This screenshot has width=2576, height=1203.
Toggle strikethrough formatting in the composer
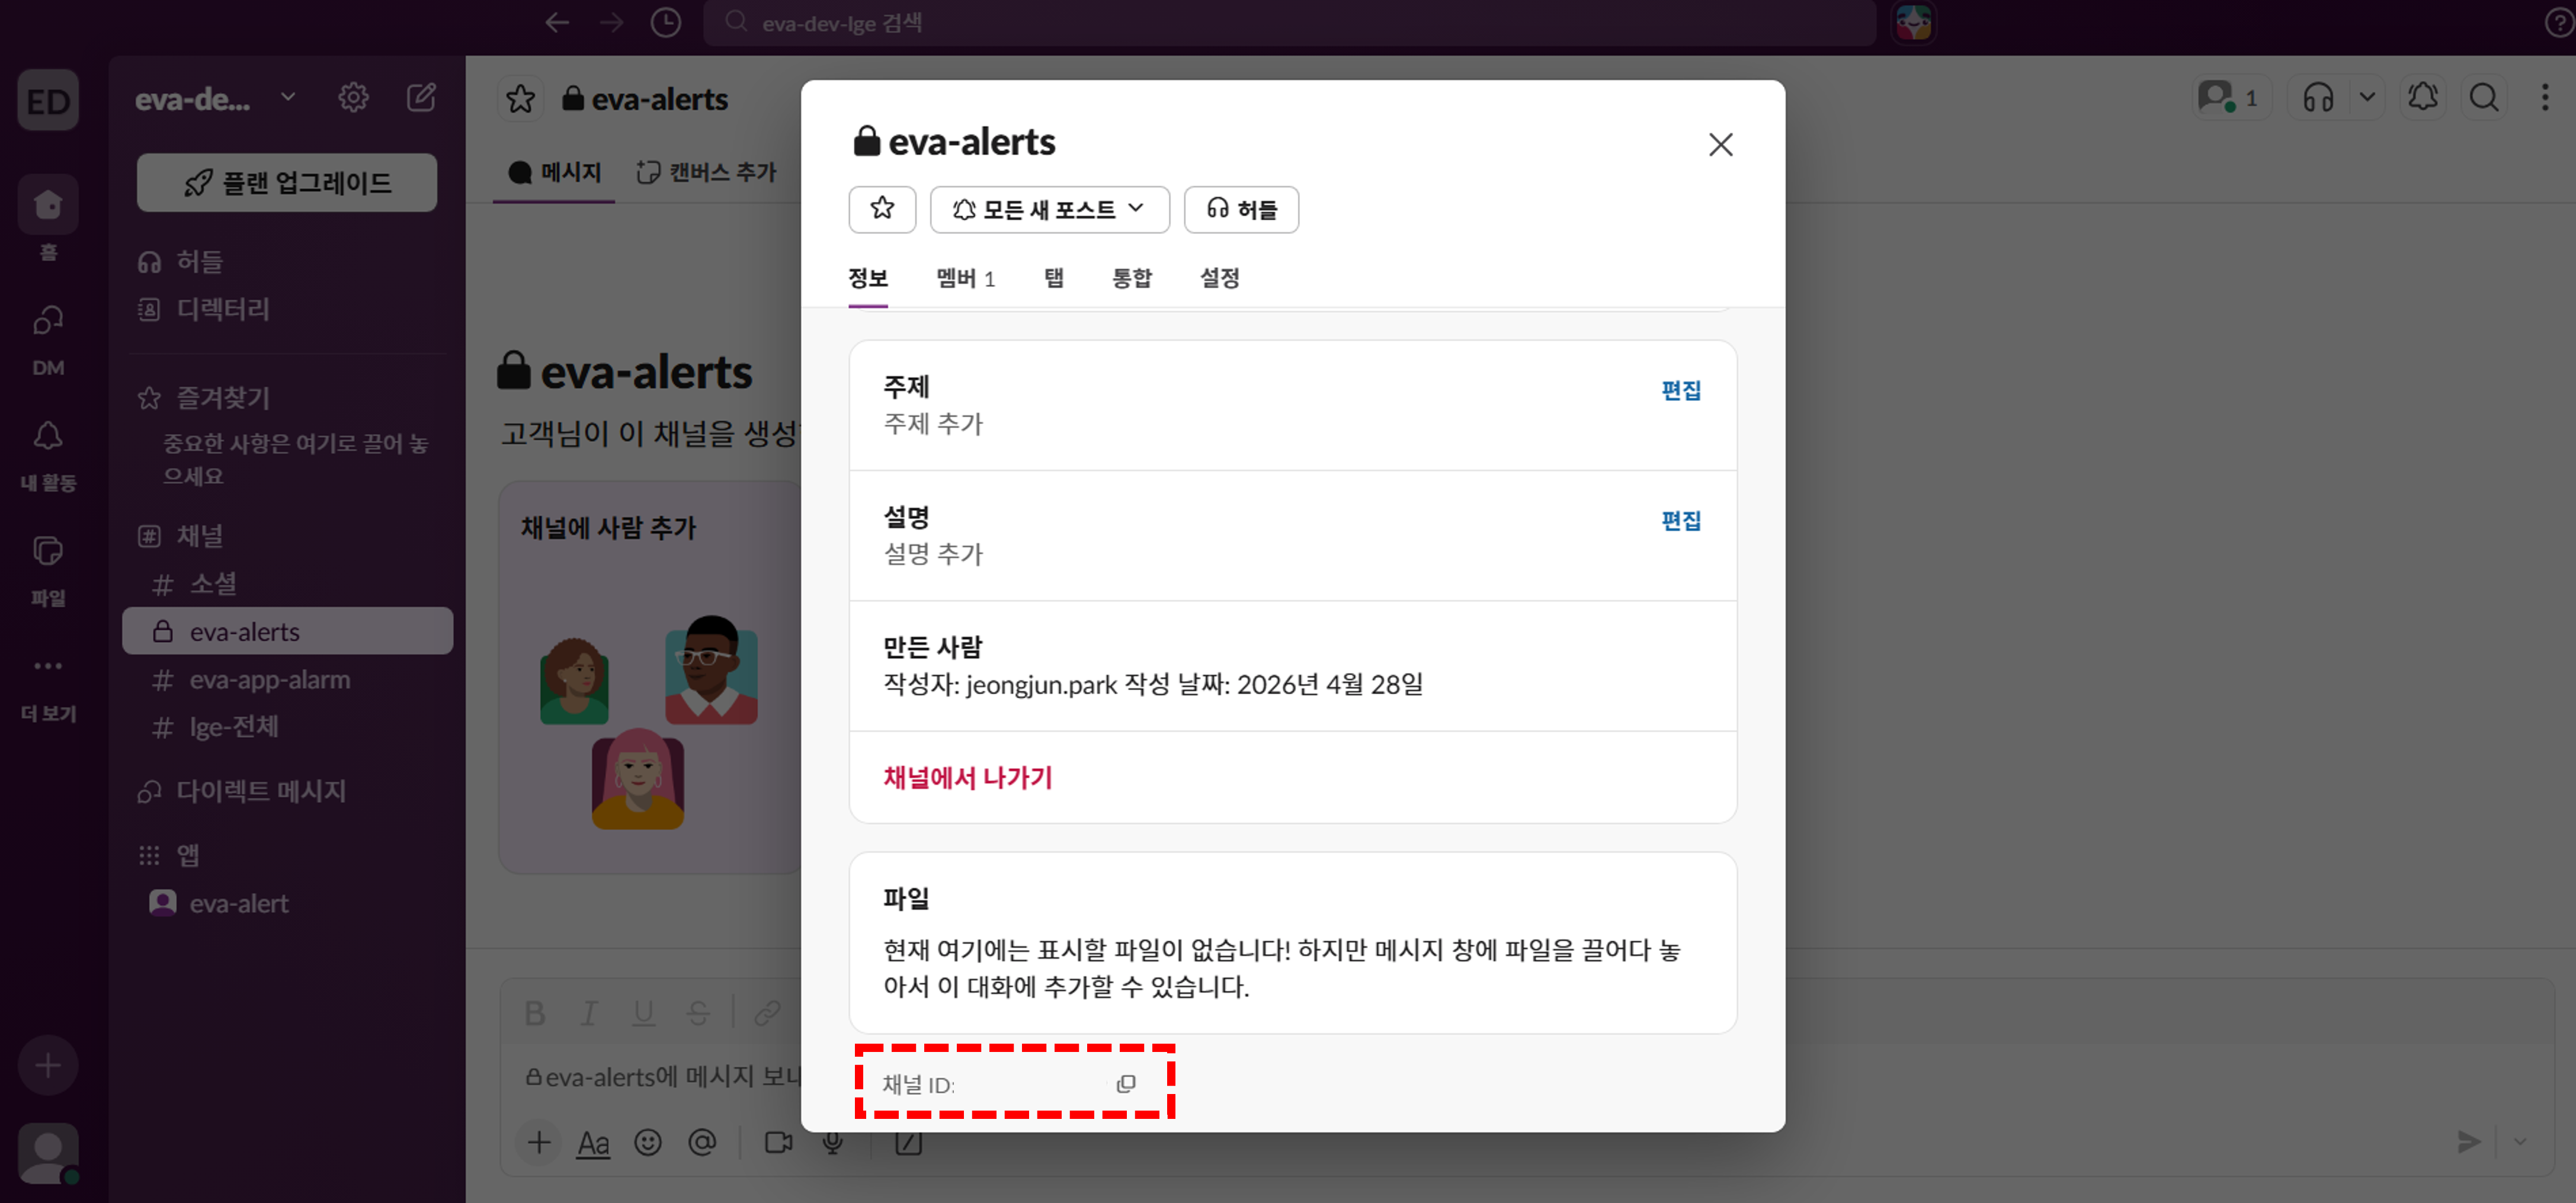tap(698, 1013)
